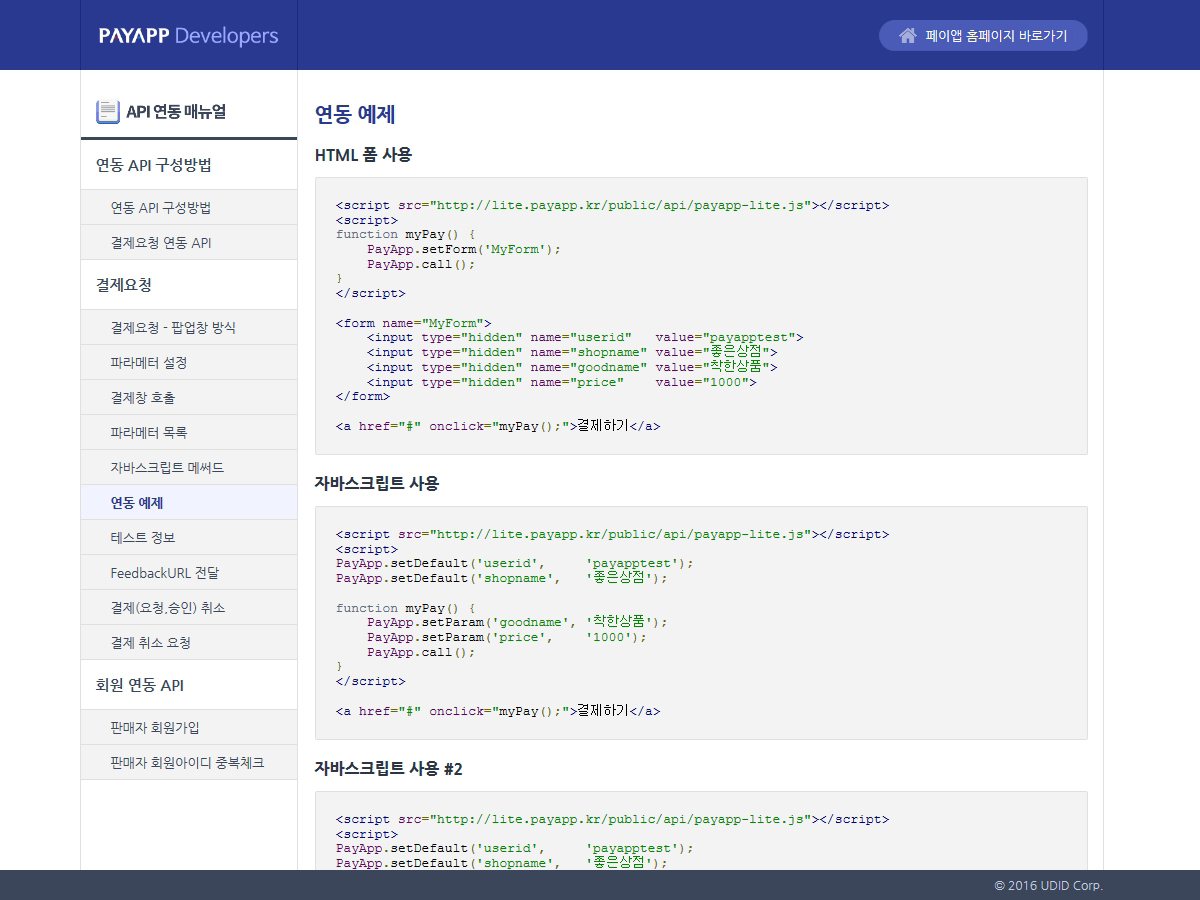1200x900 pixels.
Task: Go to 판매자 회원가입 page
Action: click(189, 728)
